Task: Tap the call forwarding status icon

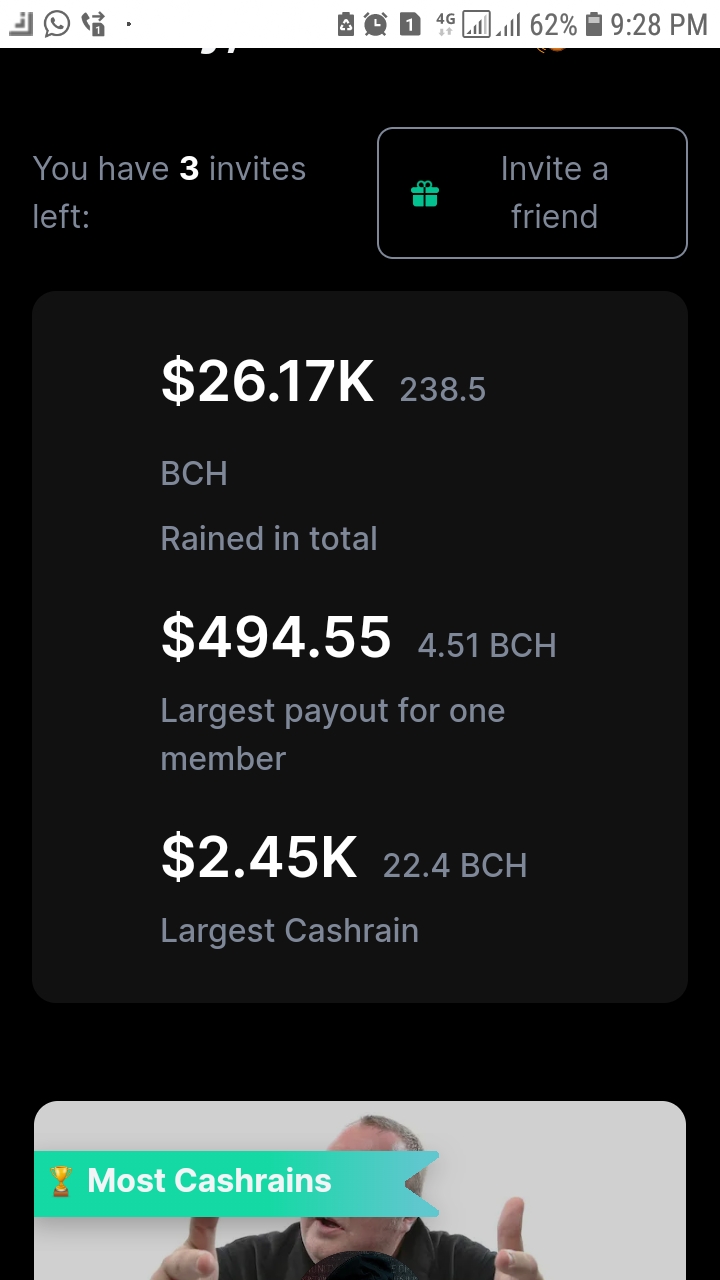Action: point(94,23)
